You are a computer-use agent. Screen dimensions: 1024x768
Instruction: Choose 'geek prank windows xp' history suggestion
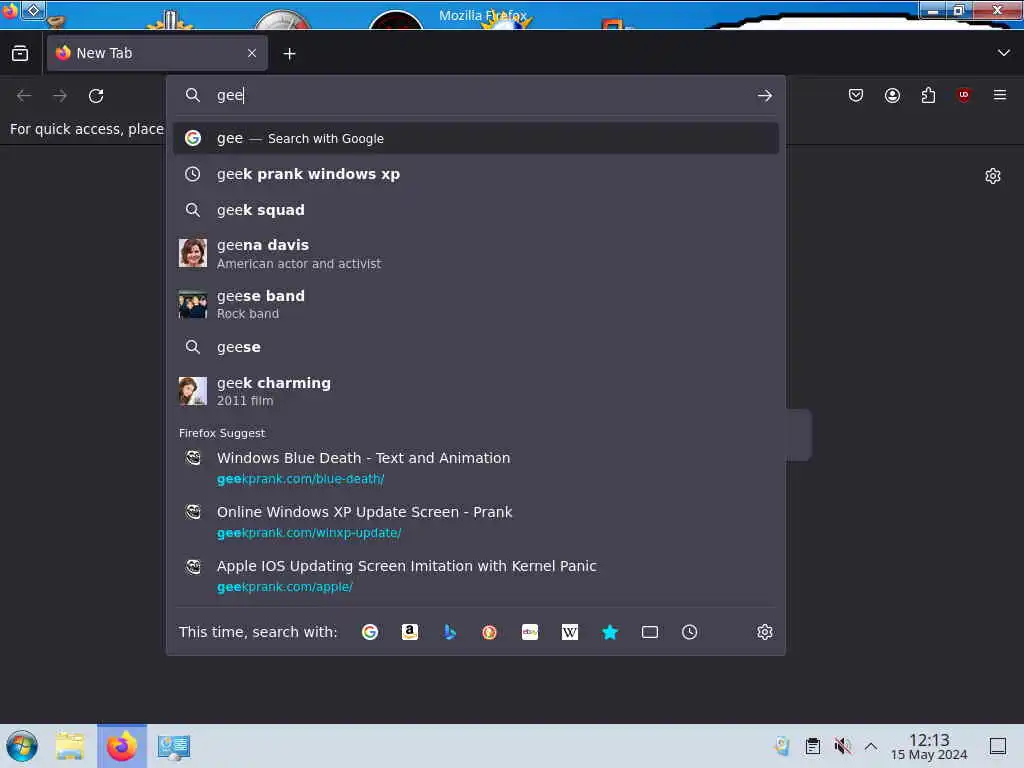[x=475, y=174]
